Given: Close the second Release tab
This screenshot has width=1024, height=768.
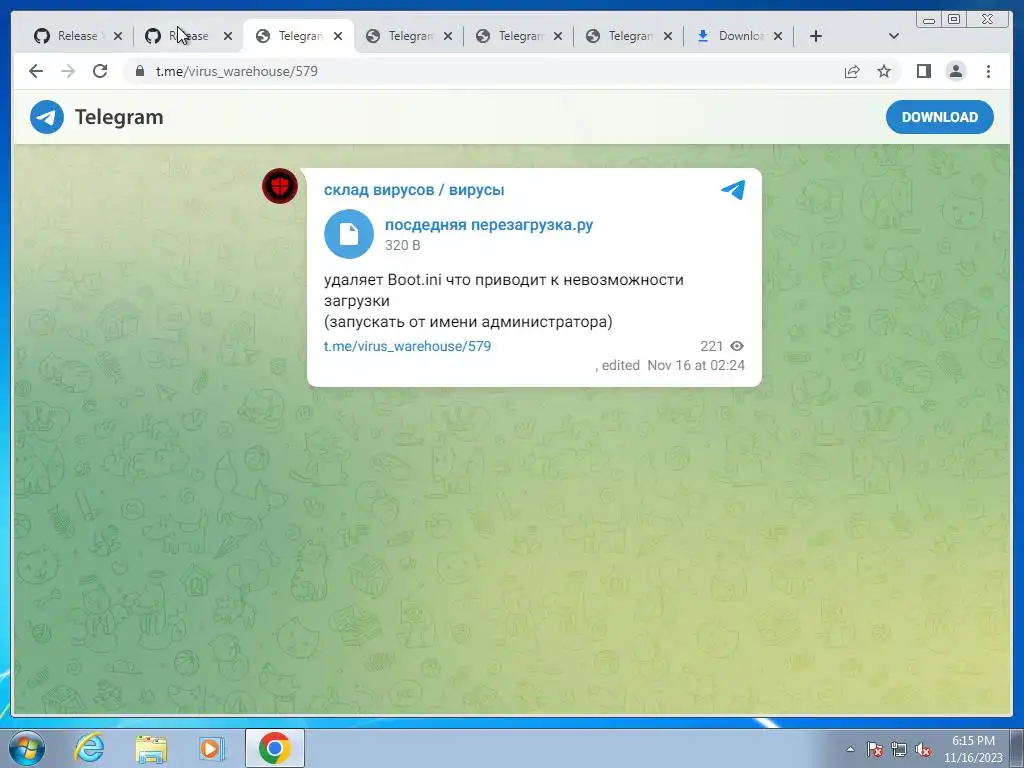Looking at the screenshot, I should pos(227,36).
